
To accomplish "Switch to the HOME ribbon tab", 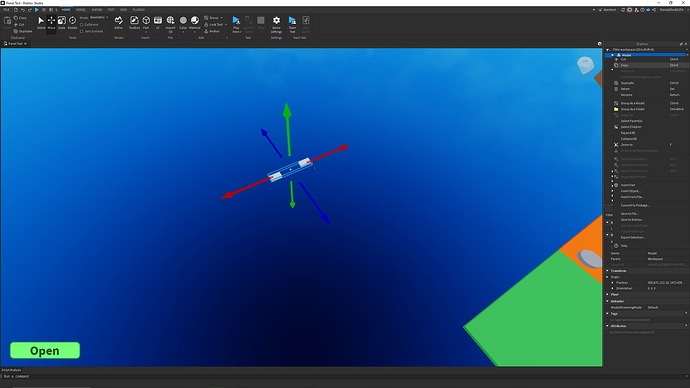I will click(x=66, y=10).
